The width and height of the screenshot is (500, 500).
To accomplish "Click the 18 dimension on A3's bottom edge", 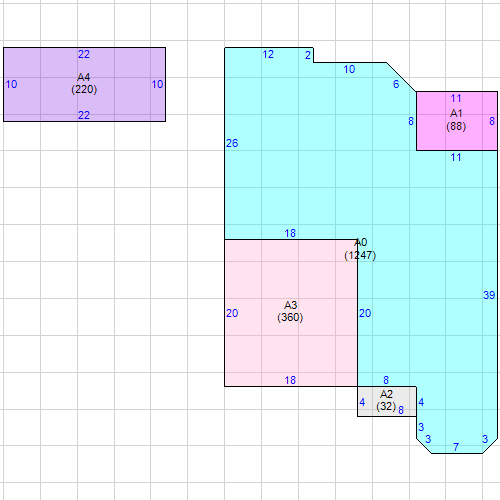I will (290, 380).
